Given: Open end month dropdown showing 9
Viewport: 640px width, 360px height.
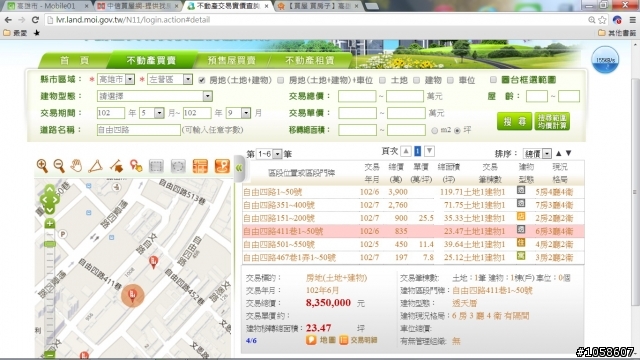Looking at the screenshot, I should point(238,113).
